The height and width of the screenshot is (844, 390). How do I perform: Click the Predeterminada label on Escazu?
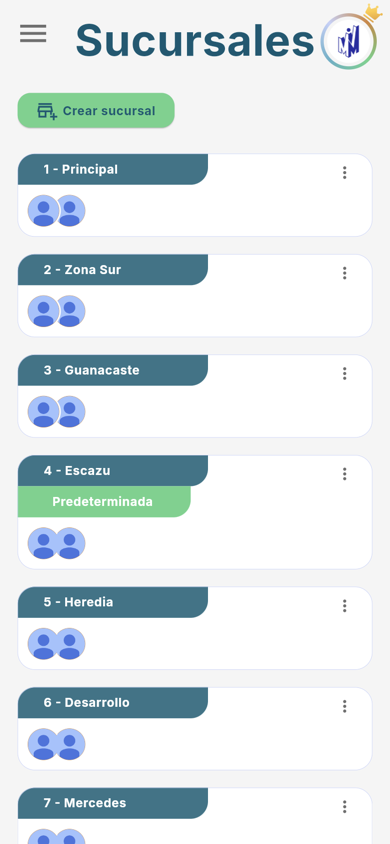[x=104, y=502]
